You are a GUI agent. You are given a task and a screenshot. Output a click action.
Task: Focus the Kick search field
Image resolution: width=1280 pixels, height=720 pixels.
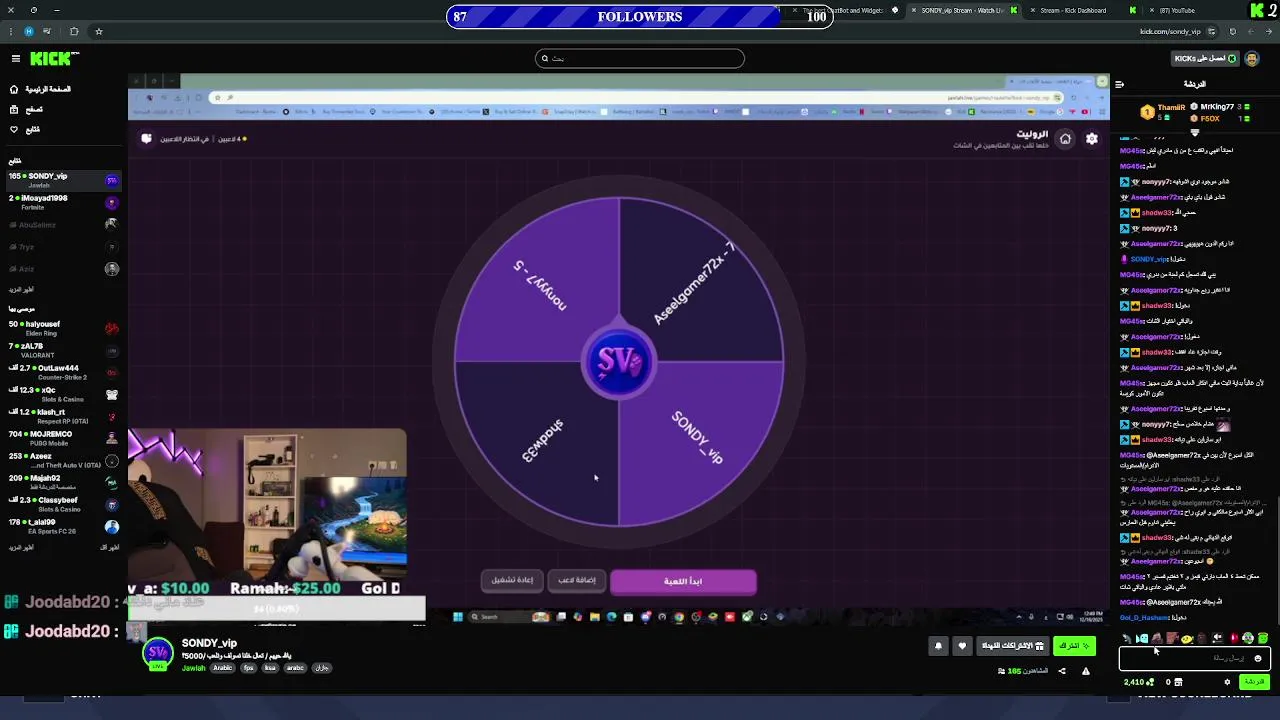[640, 59]
